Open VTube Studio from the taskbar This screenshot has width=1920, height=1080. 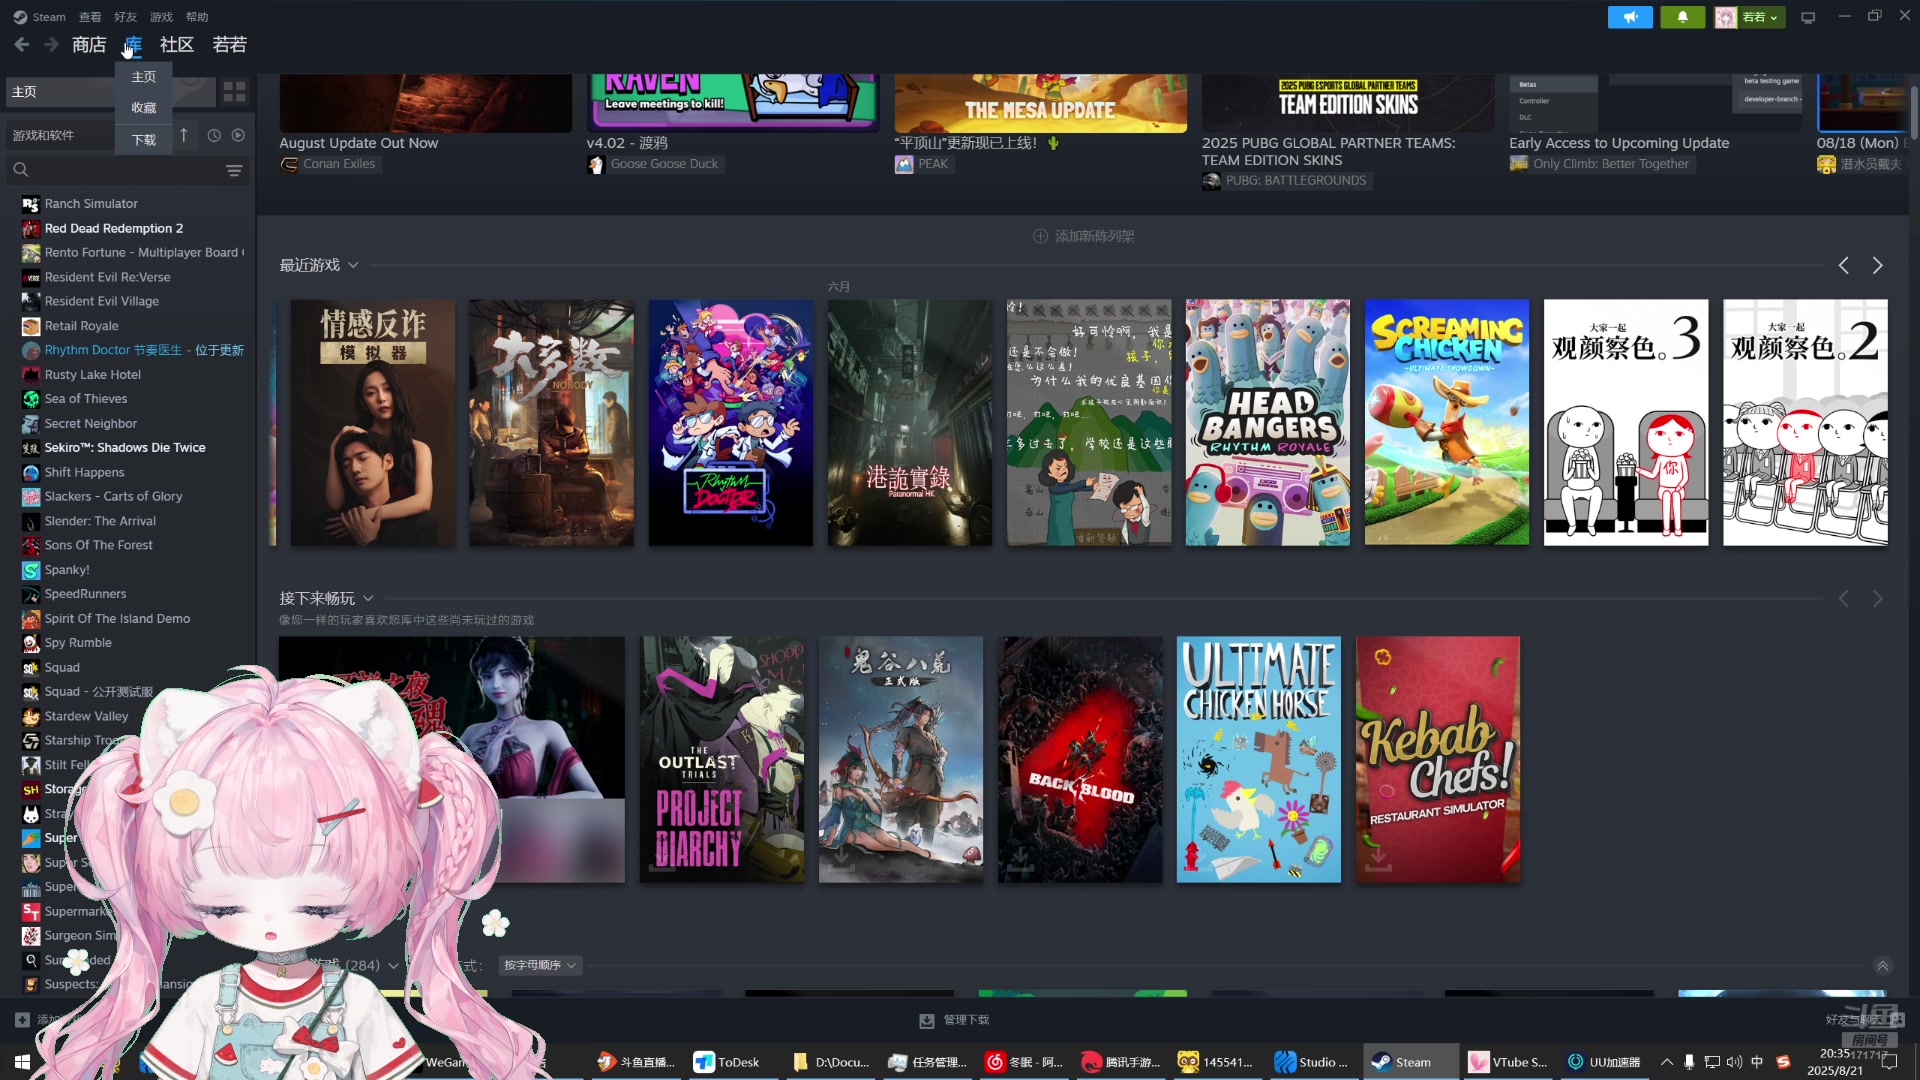(x=1508, y=1062)
